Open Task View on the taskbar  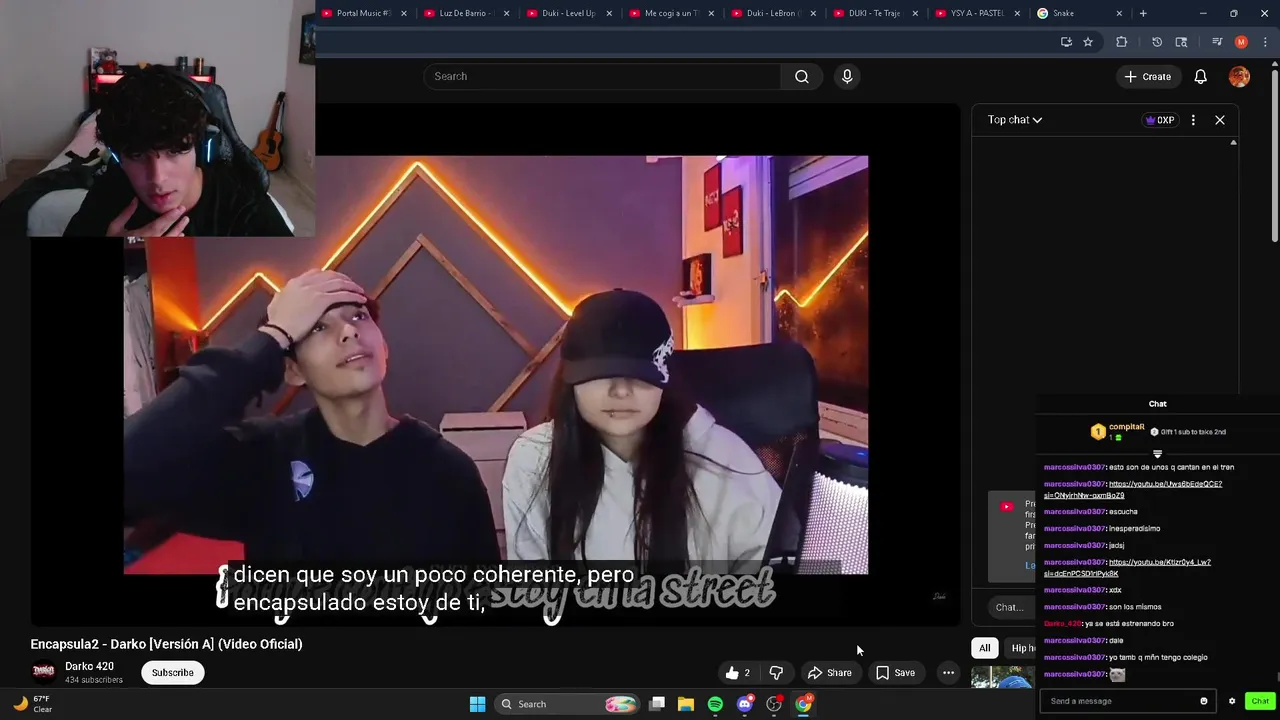(657, 704)
